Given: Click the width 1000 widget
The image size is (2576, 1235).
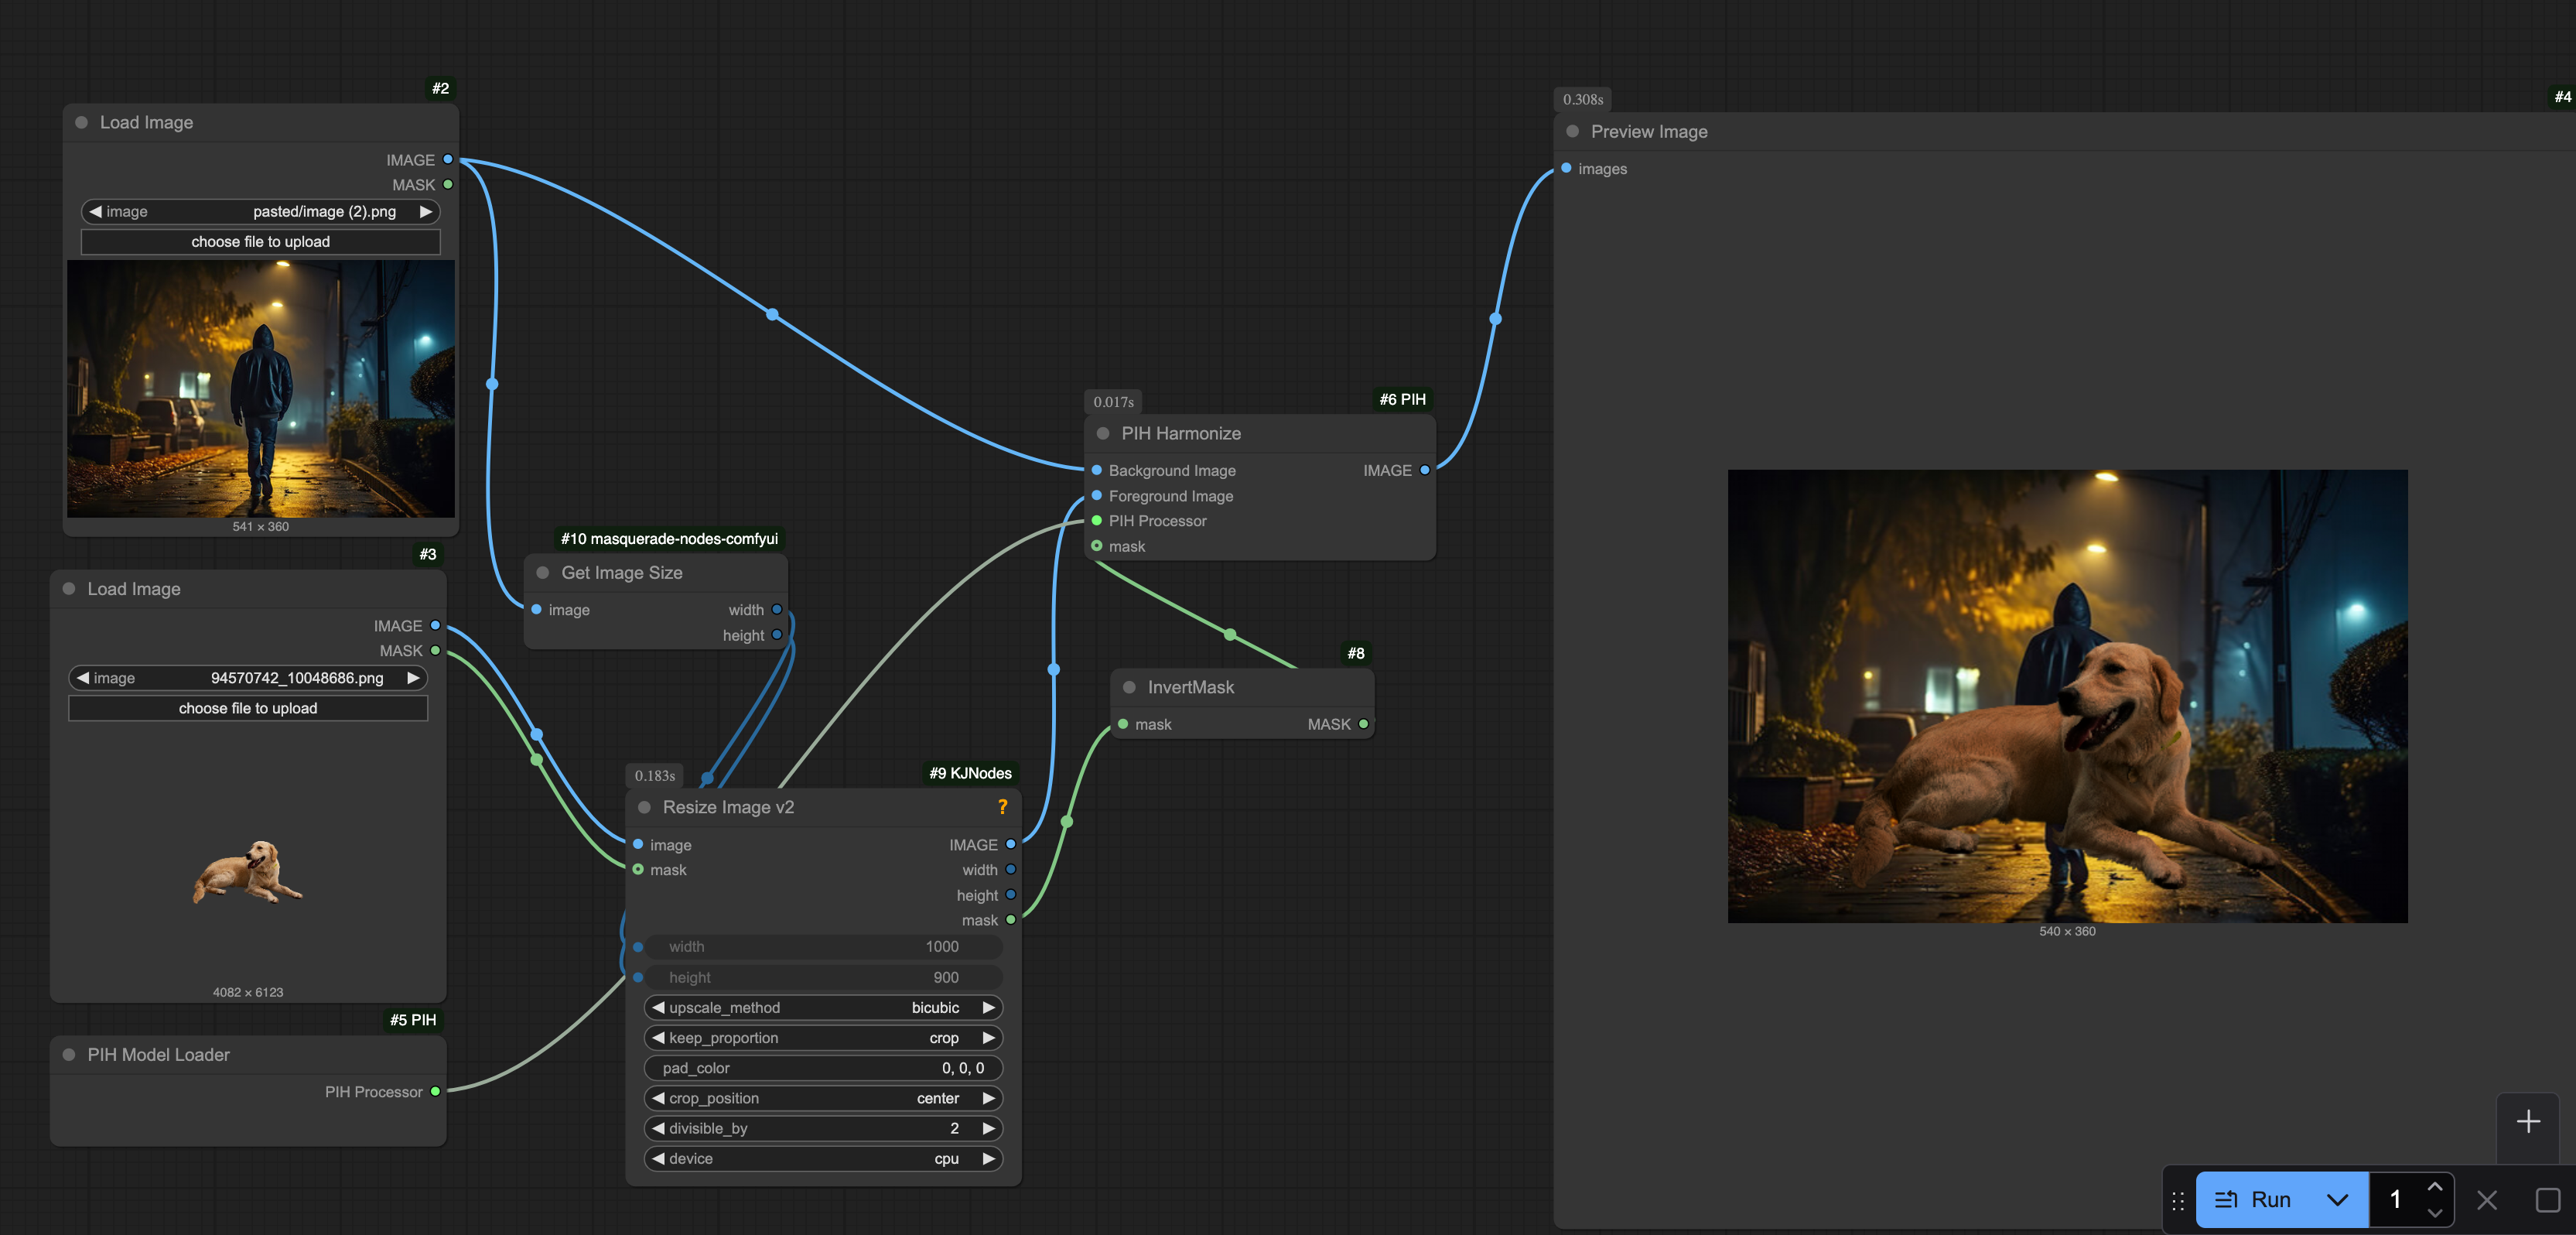Looking at the screenshot, I should click(x=823, y=946).
